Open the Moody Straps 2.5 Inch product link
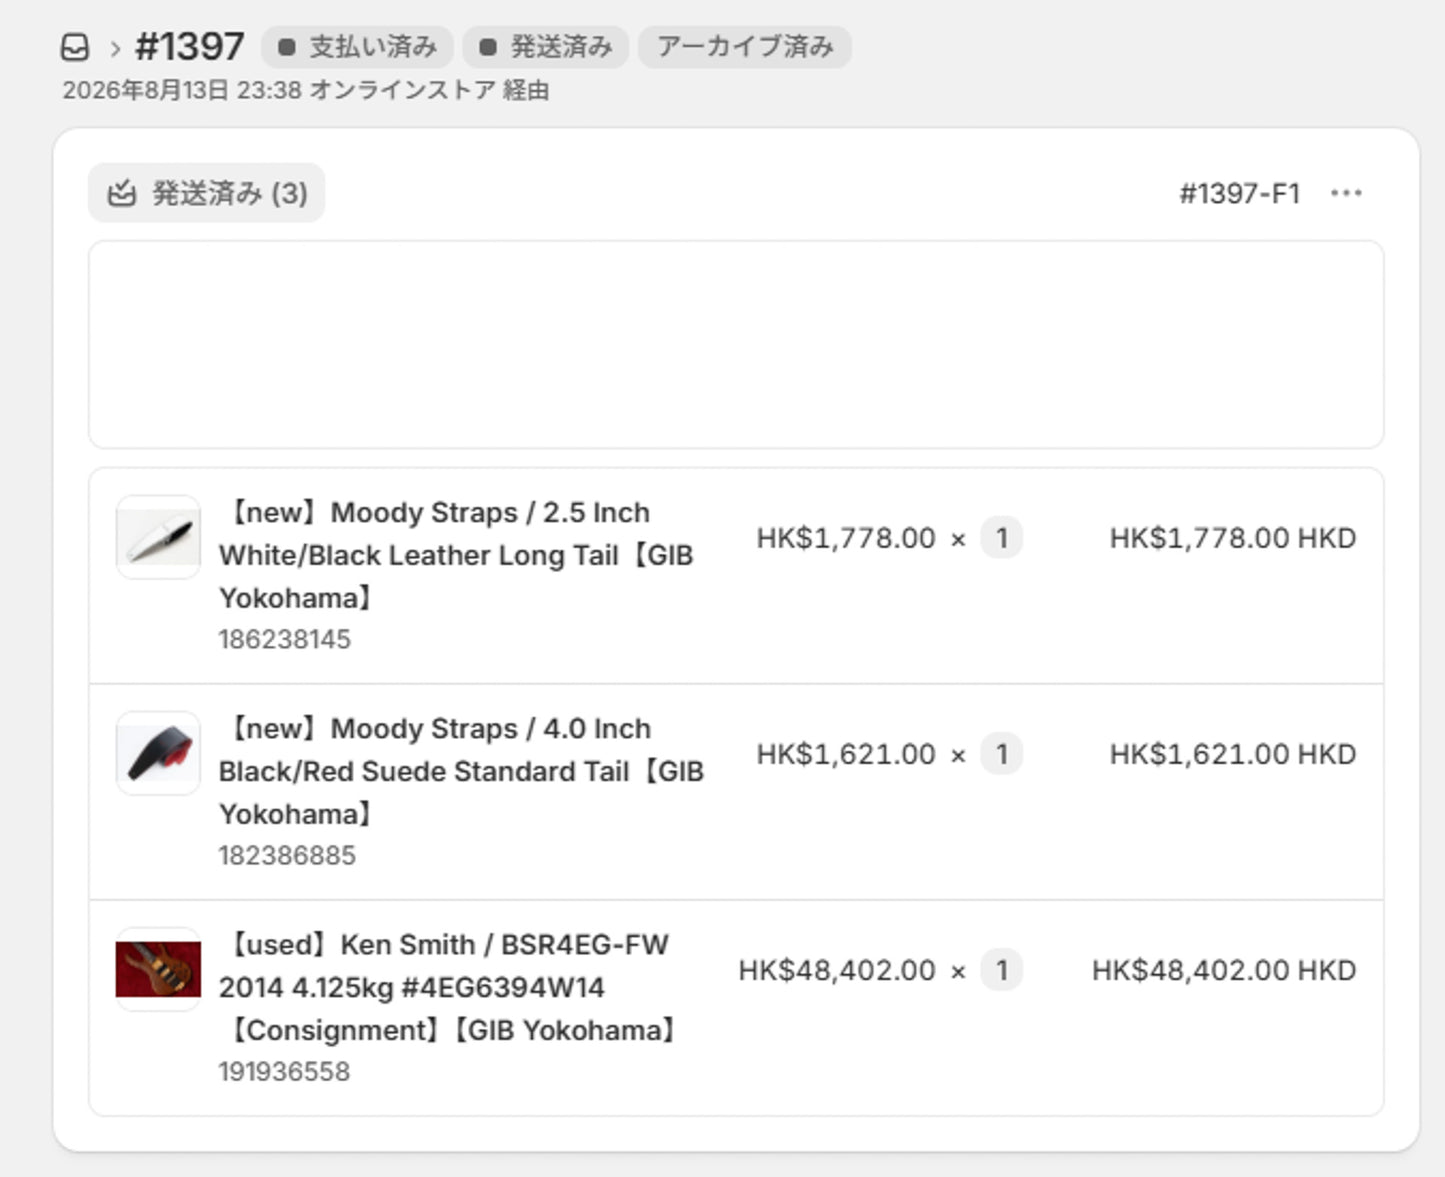Viewport: 1445px width, 1177px height. pos(456,555)
